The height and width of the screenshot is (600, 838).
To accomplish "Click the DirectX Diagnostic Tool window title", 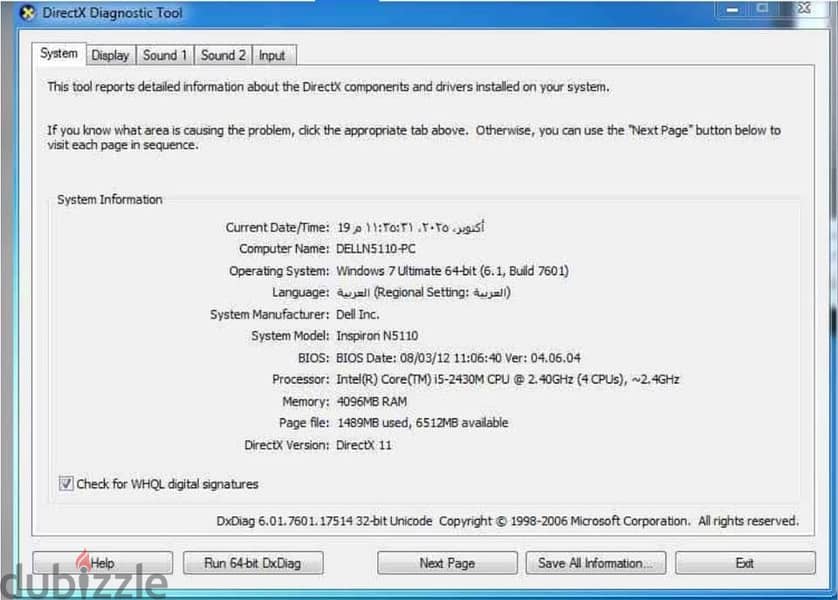I will 112,13.
